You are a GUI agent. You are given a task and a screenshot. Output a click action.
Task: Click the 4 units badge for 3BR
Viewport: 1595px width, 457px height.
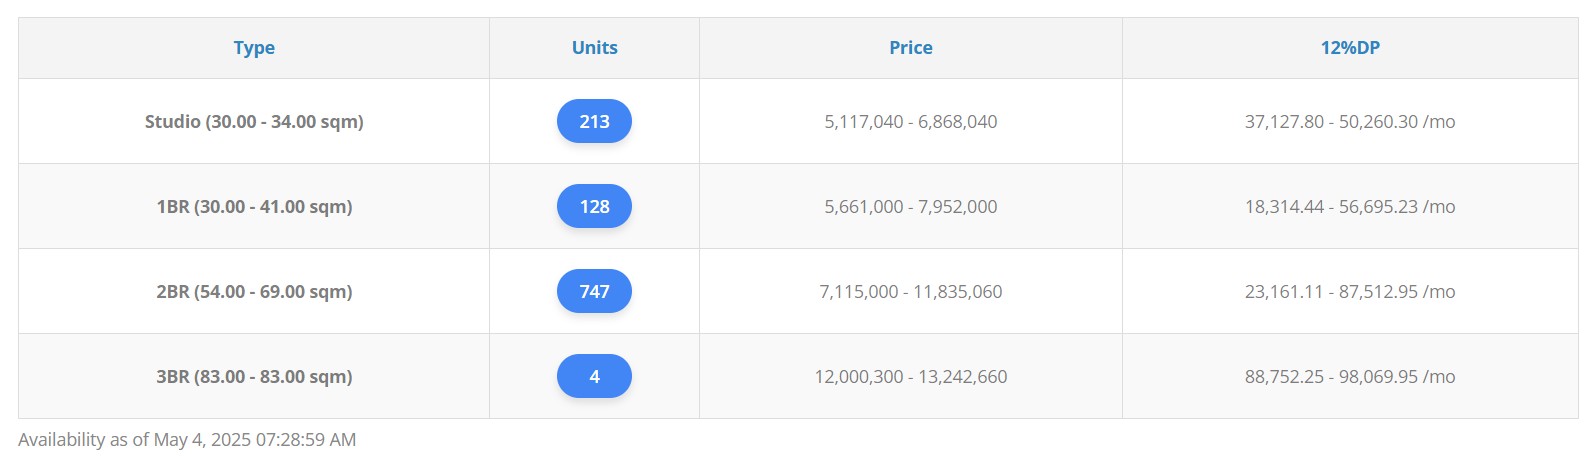(x=594, y=376)
